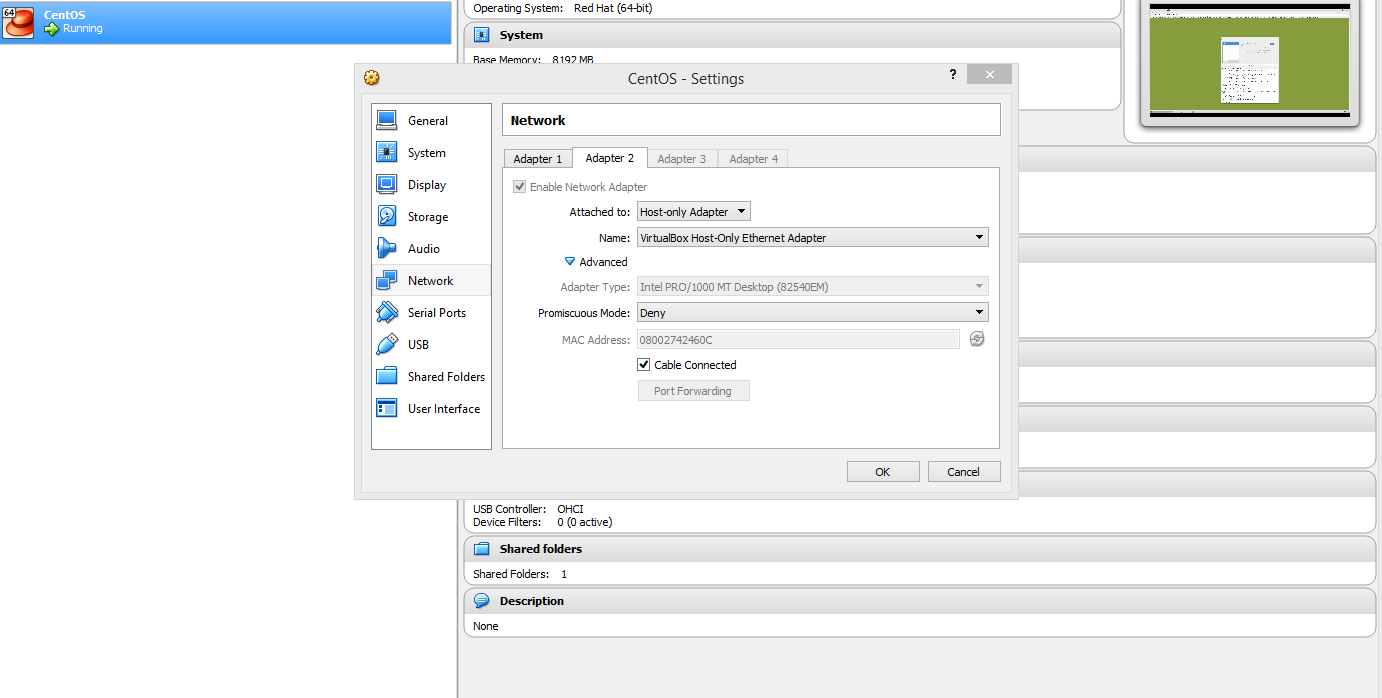This screenshot has height=698, width=1382.
Task: Click the MAC Address input field
Action: point(798,340)
